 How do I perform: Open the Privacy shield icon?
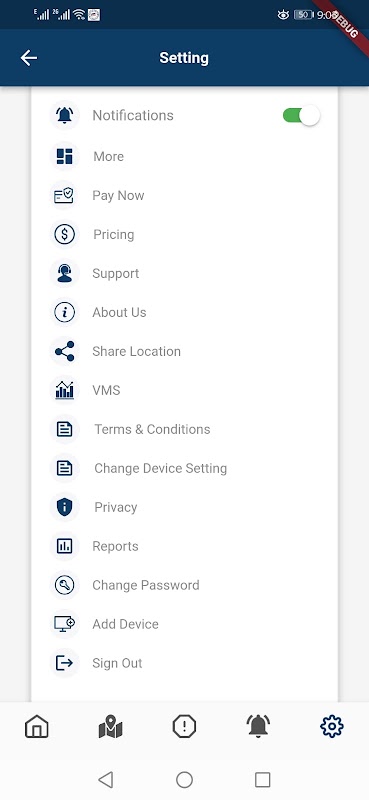[64, 507]
